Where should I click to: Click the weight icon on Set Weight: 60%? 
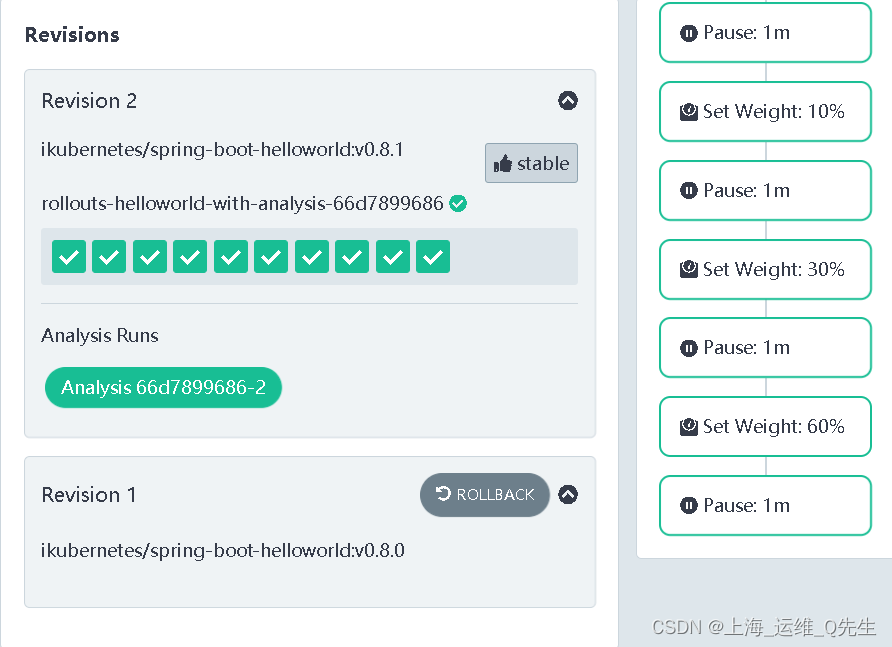pyautogui.click(x=689, y=426)
